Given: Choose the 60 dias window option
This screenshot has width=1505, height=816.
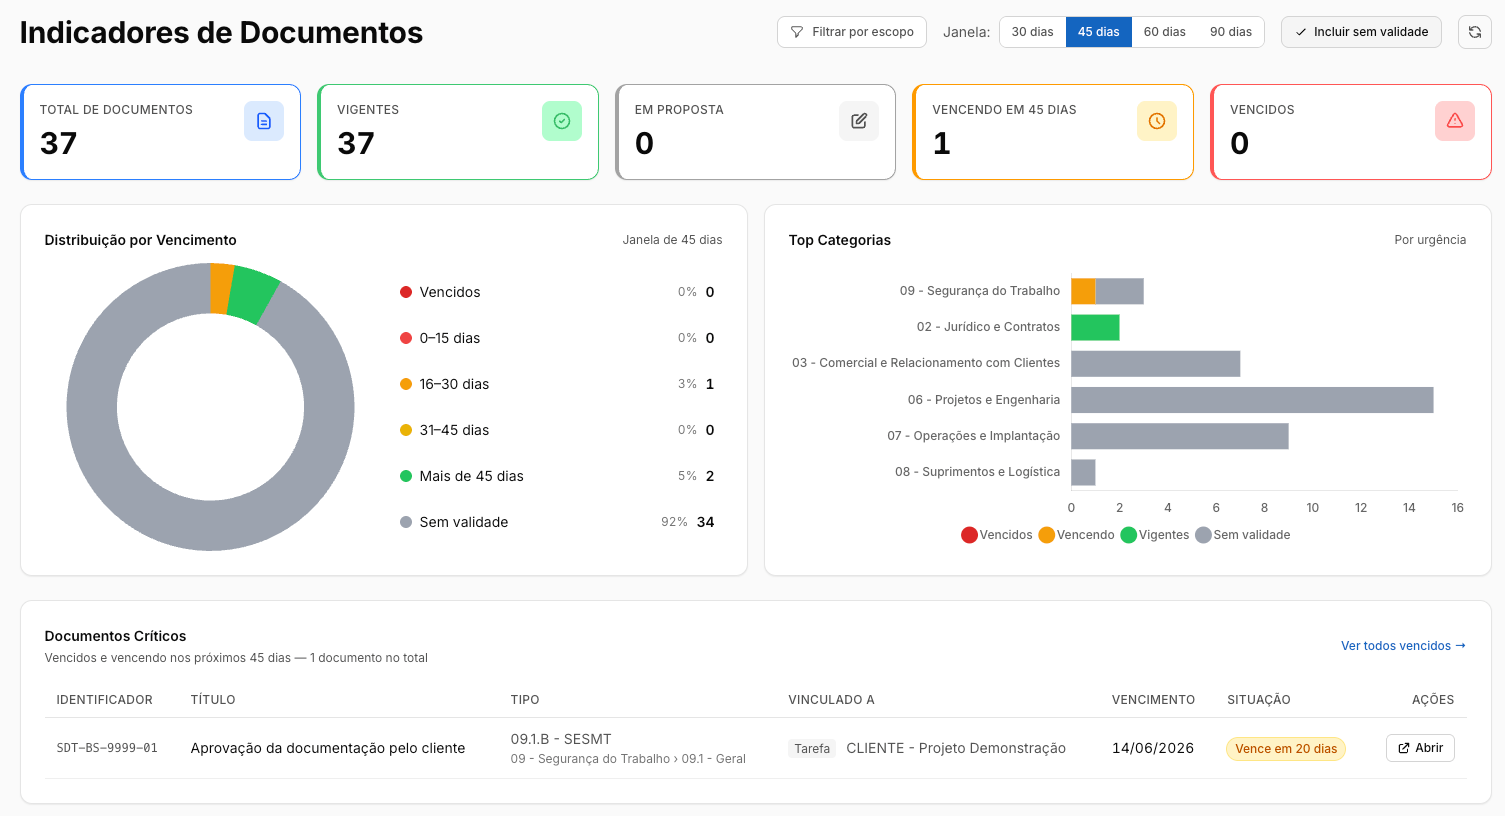Looking at the screenshot, I should (x=1165, y=32).
